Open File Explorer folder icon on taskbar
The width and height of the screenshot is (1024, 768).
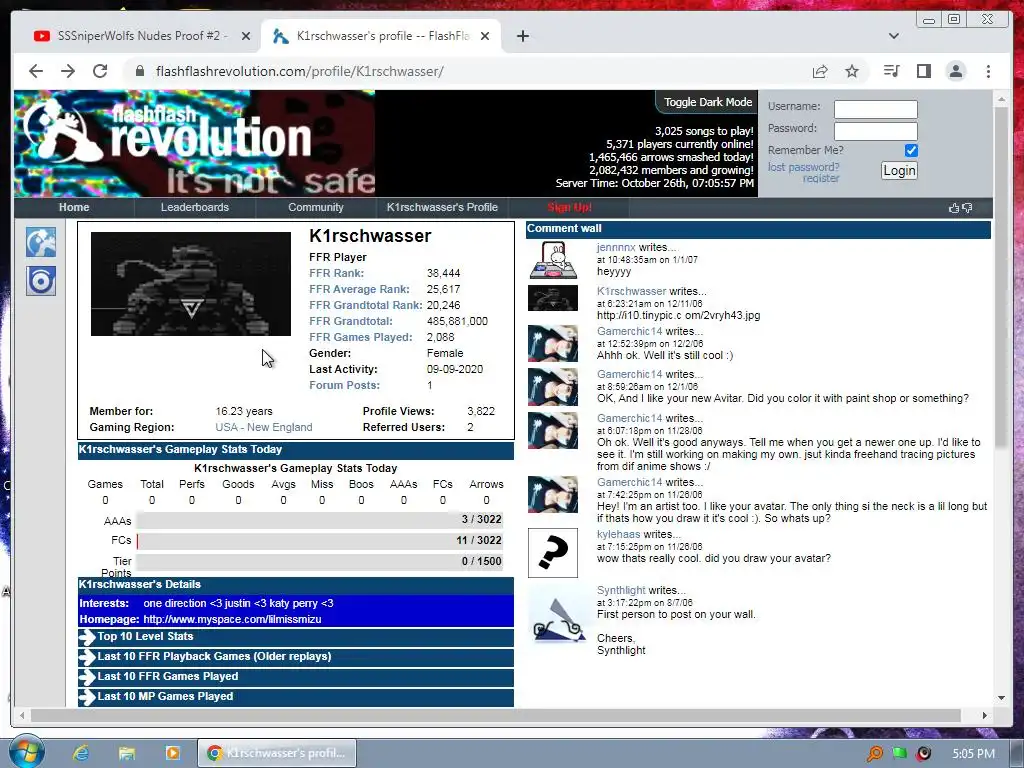pos(126,753)
